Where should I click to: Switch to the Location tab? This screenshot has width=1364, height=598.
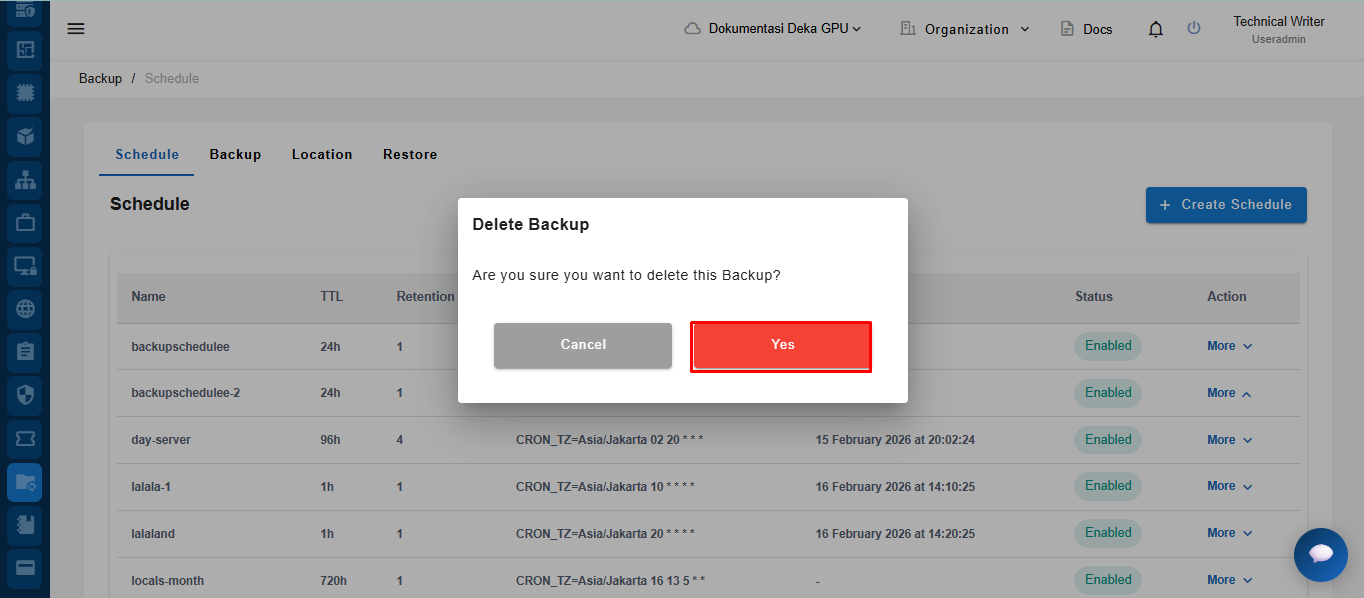pyautogui.click(x=322, y=154)
